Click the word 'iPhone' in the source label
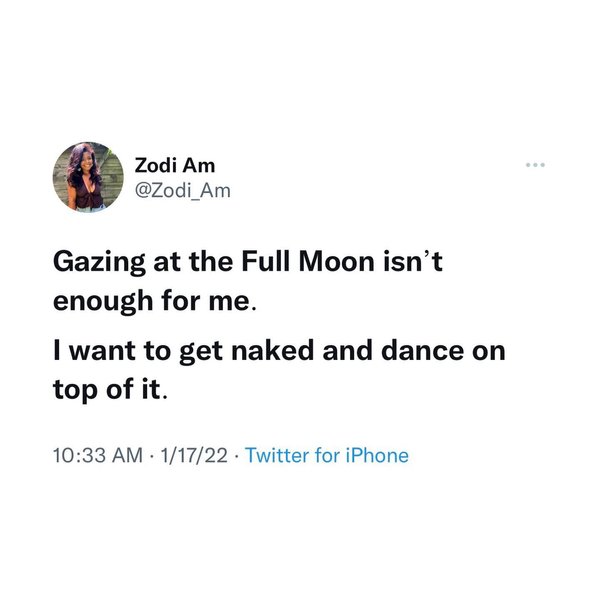This screenshot has width=600, height=600. [375, 455]
